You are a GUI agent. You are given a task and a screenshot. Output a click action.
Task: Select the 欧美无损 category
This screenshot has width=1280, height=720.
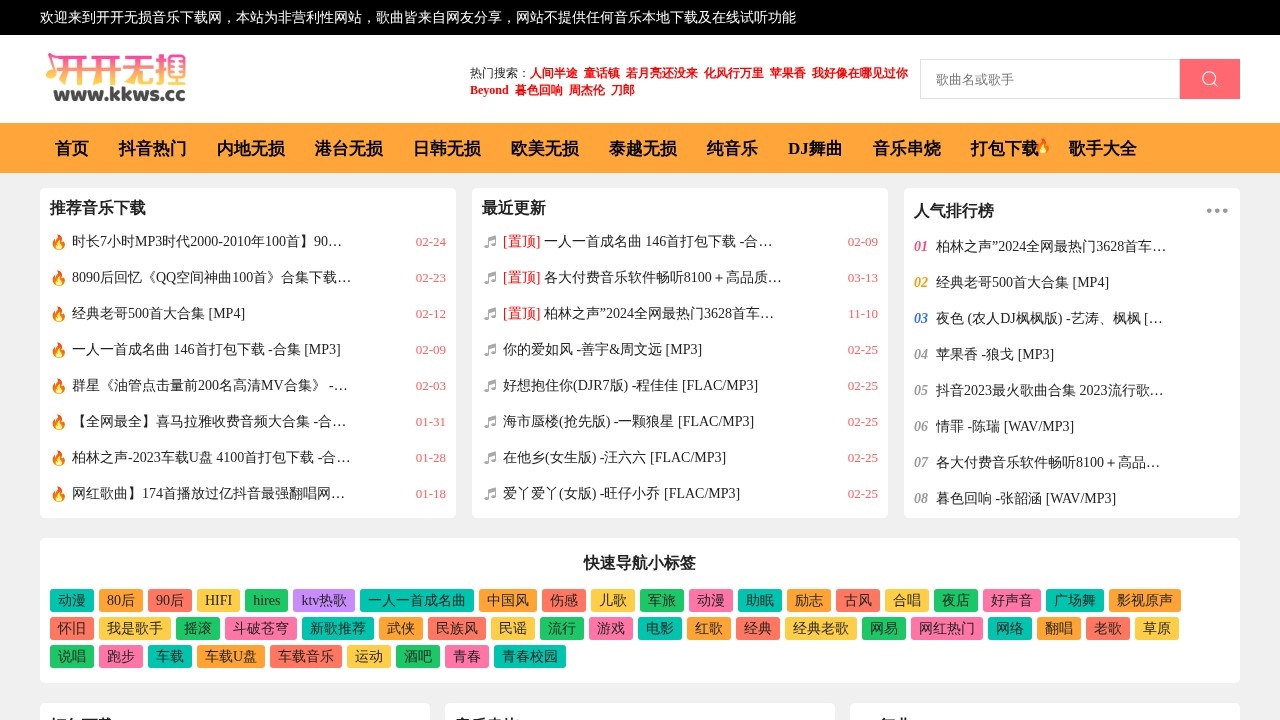[544, 148]
